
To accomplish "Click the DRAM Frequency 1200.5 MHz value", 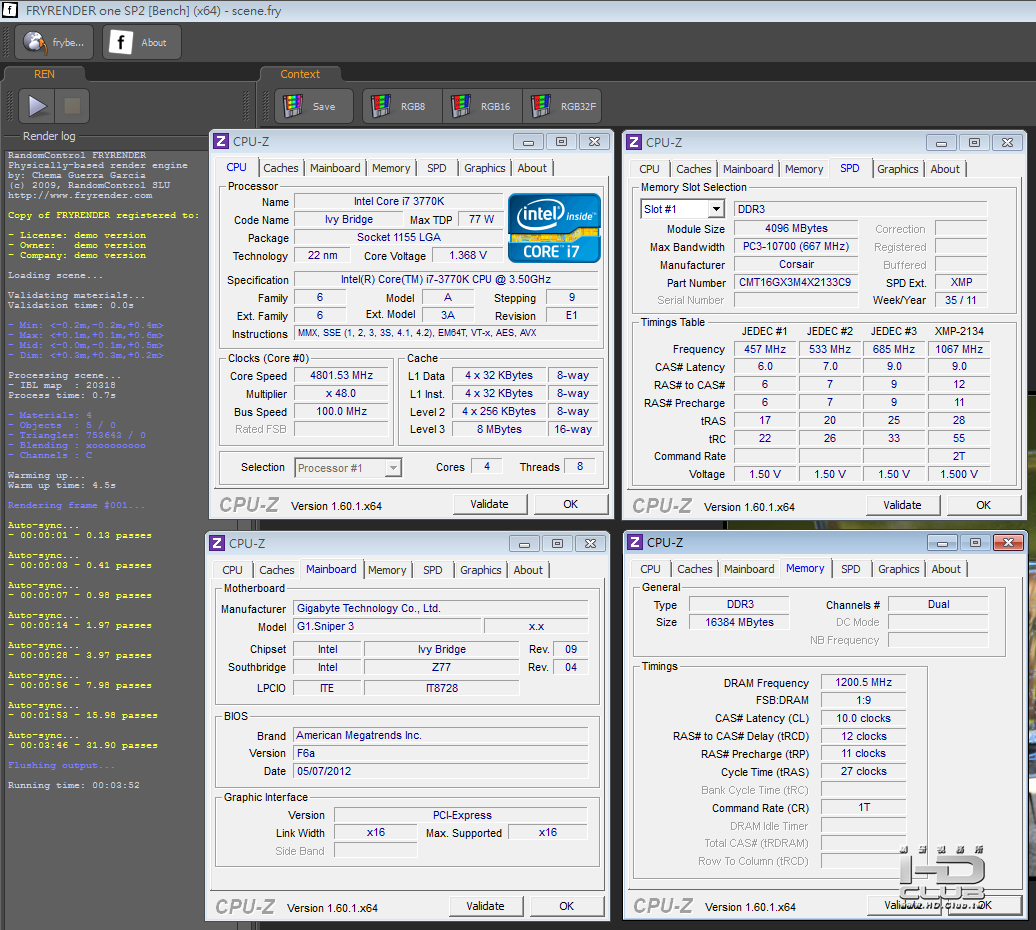I will coord(864,682).
